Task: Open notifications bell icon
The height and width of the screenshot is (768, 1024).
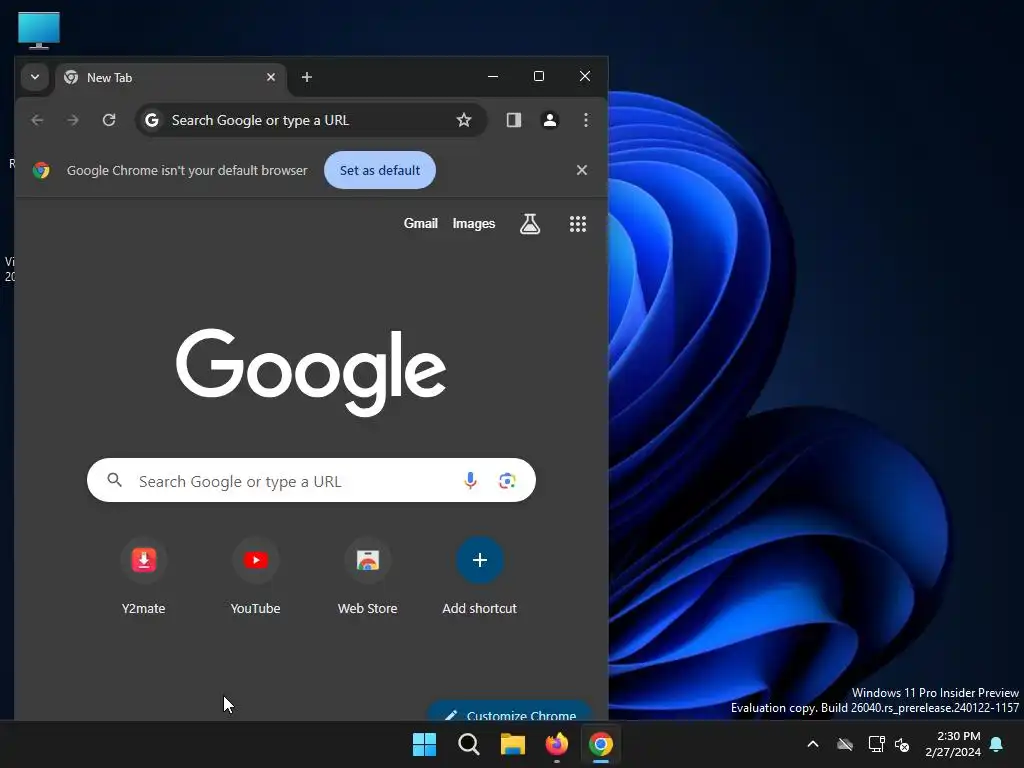Action: click(x=997, y=744)
